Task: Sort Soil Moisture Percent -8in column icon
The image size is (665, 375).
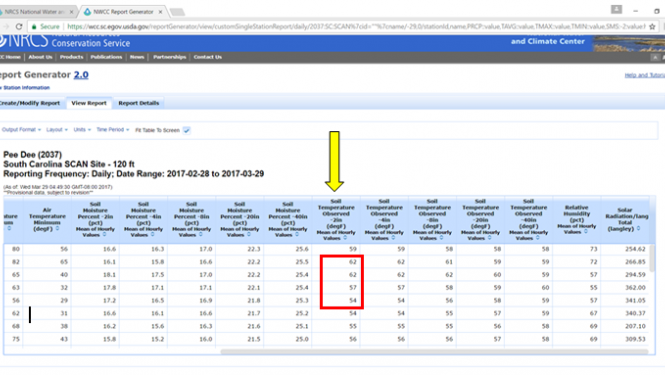Action: point(201,235)
